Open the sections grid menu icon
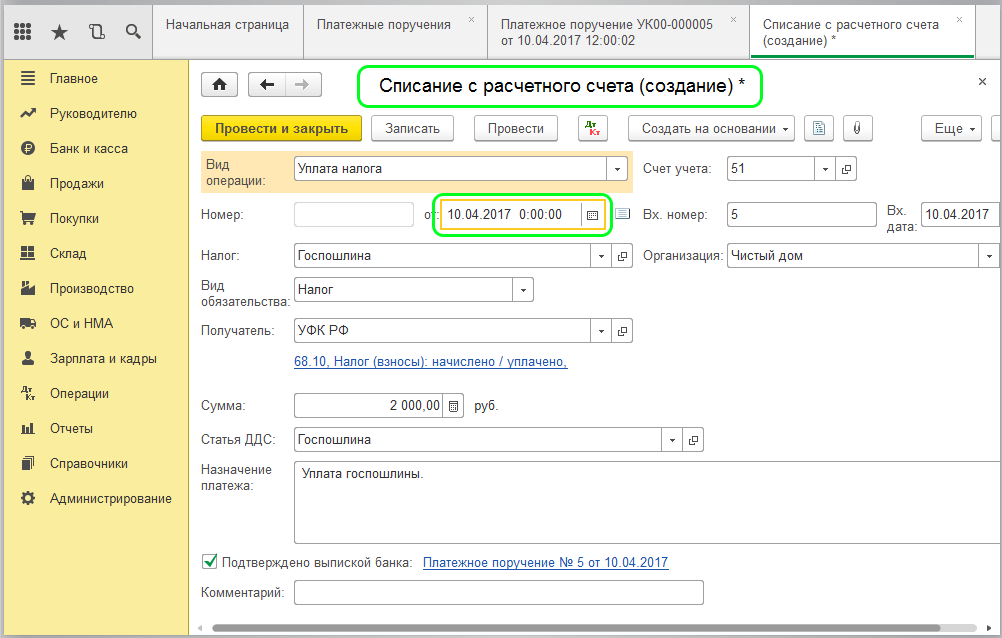Screen dimensions: 1002x638 (22, 31)
